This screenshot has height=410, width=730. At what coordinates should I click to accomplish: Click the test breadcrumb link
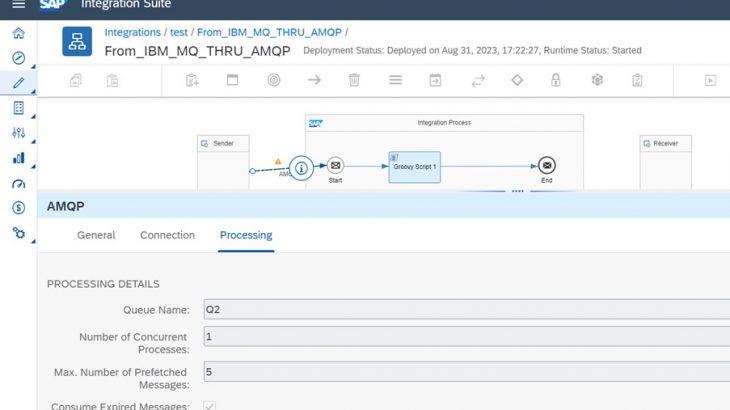[x=179, y=32]
